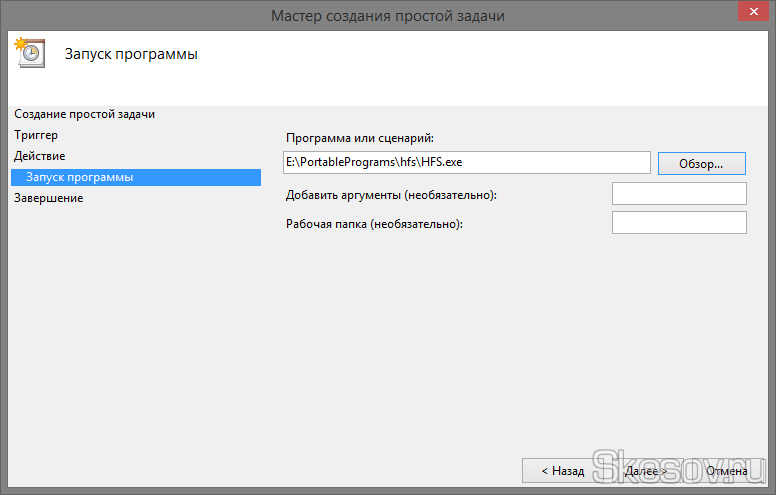Click the 'Добавить аргументы (необязательно):' label

point(391,195)
